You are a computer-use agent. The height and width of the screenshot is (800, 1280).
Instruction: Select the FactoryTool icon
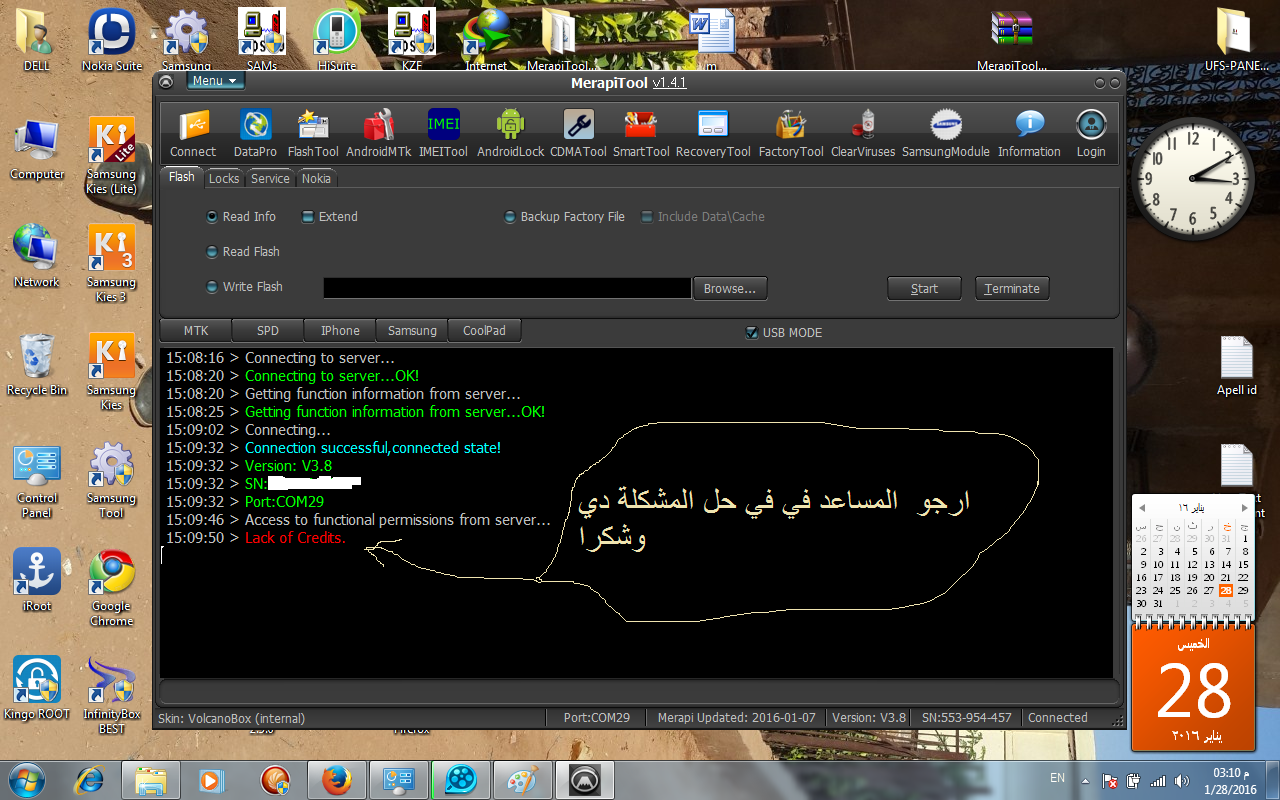pyautogui.click(x=791, y=133)
